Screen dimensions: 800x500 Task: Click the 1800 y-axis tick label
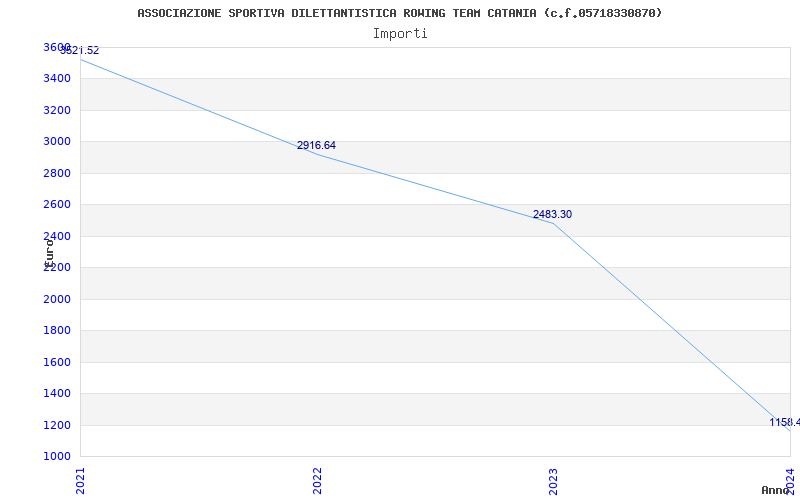pyautogui.click(x=57, y=331)
